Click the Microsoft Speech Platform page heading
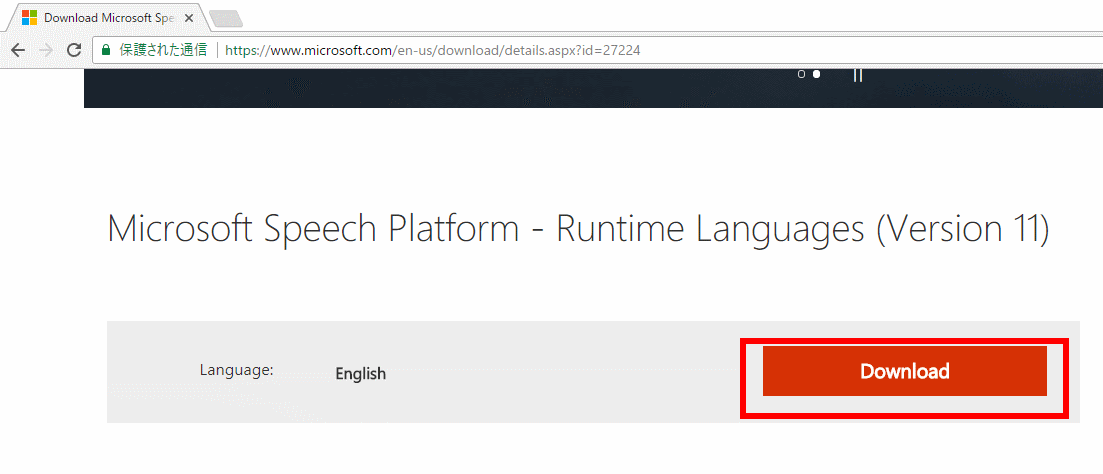1103x474 pixels. (x=577, y=229)
